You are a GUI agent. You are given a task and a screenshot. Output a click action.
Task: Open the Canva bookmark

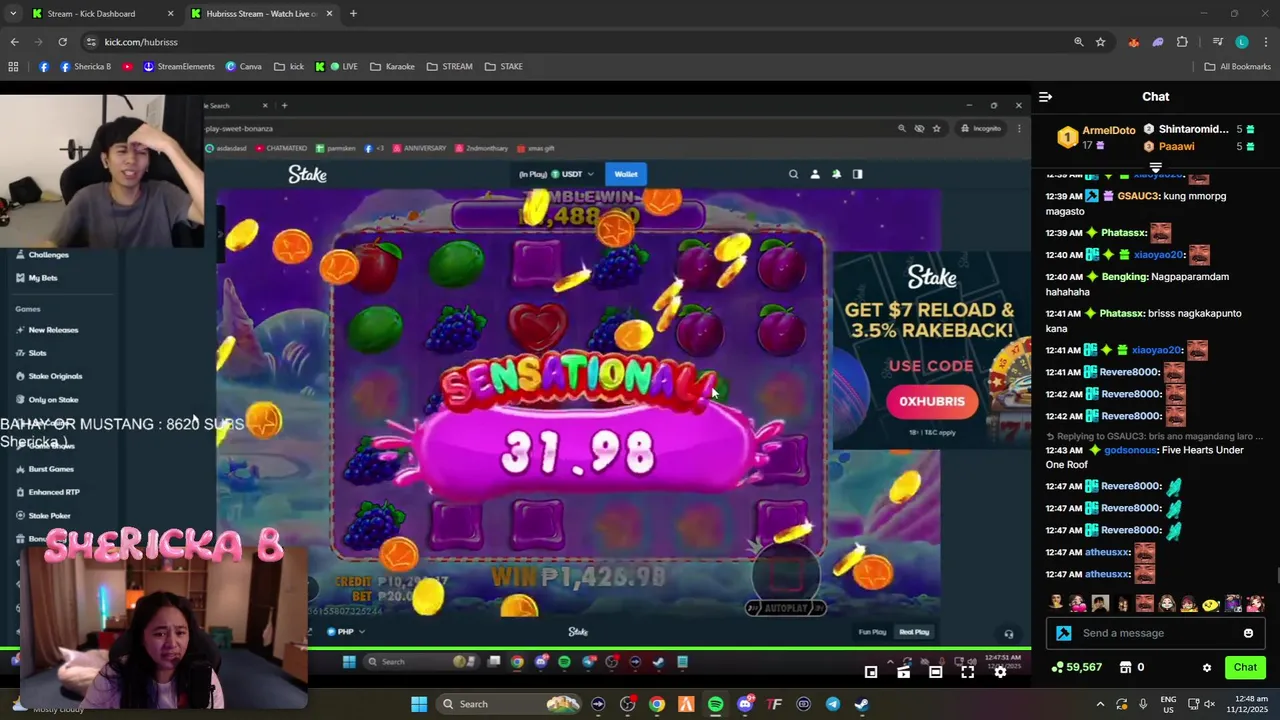(x=244, y=67)
